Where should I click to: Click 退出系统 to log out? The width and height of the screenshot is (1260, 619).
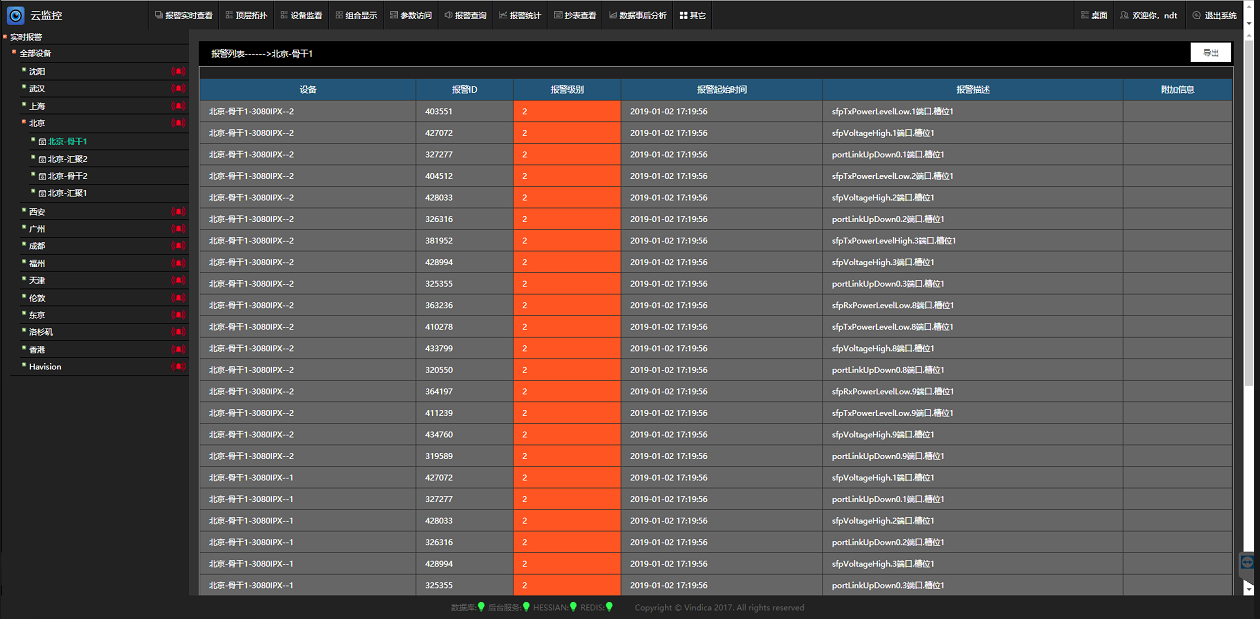[1214, 16]
